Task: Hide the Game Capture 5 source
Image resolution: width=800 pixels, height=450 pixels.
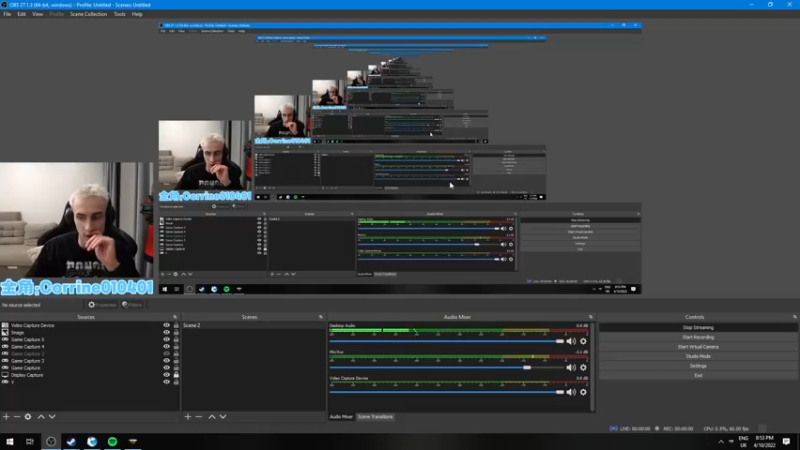Action: pos(166,339)
